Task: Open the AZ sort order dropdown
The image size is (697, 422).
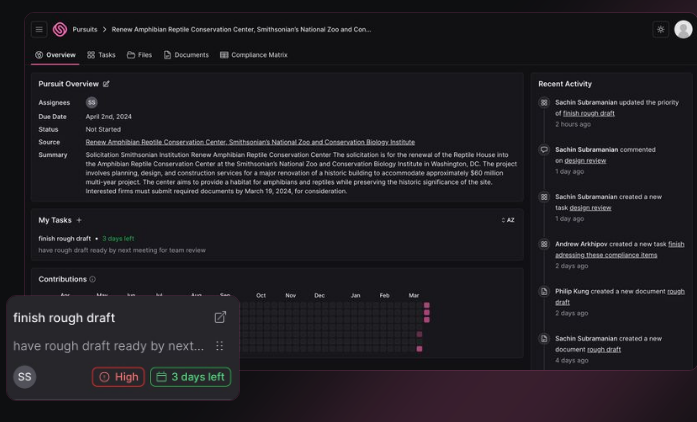Action: (x=508, y=220)
